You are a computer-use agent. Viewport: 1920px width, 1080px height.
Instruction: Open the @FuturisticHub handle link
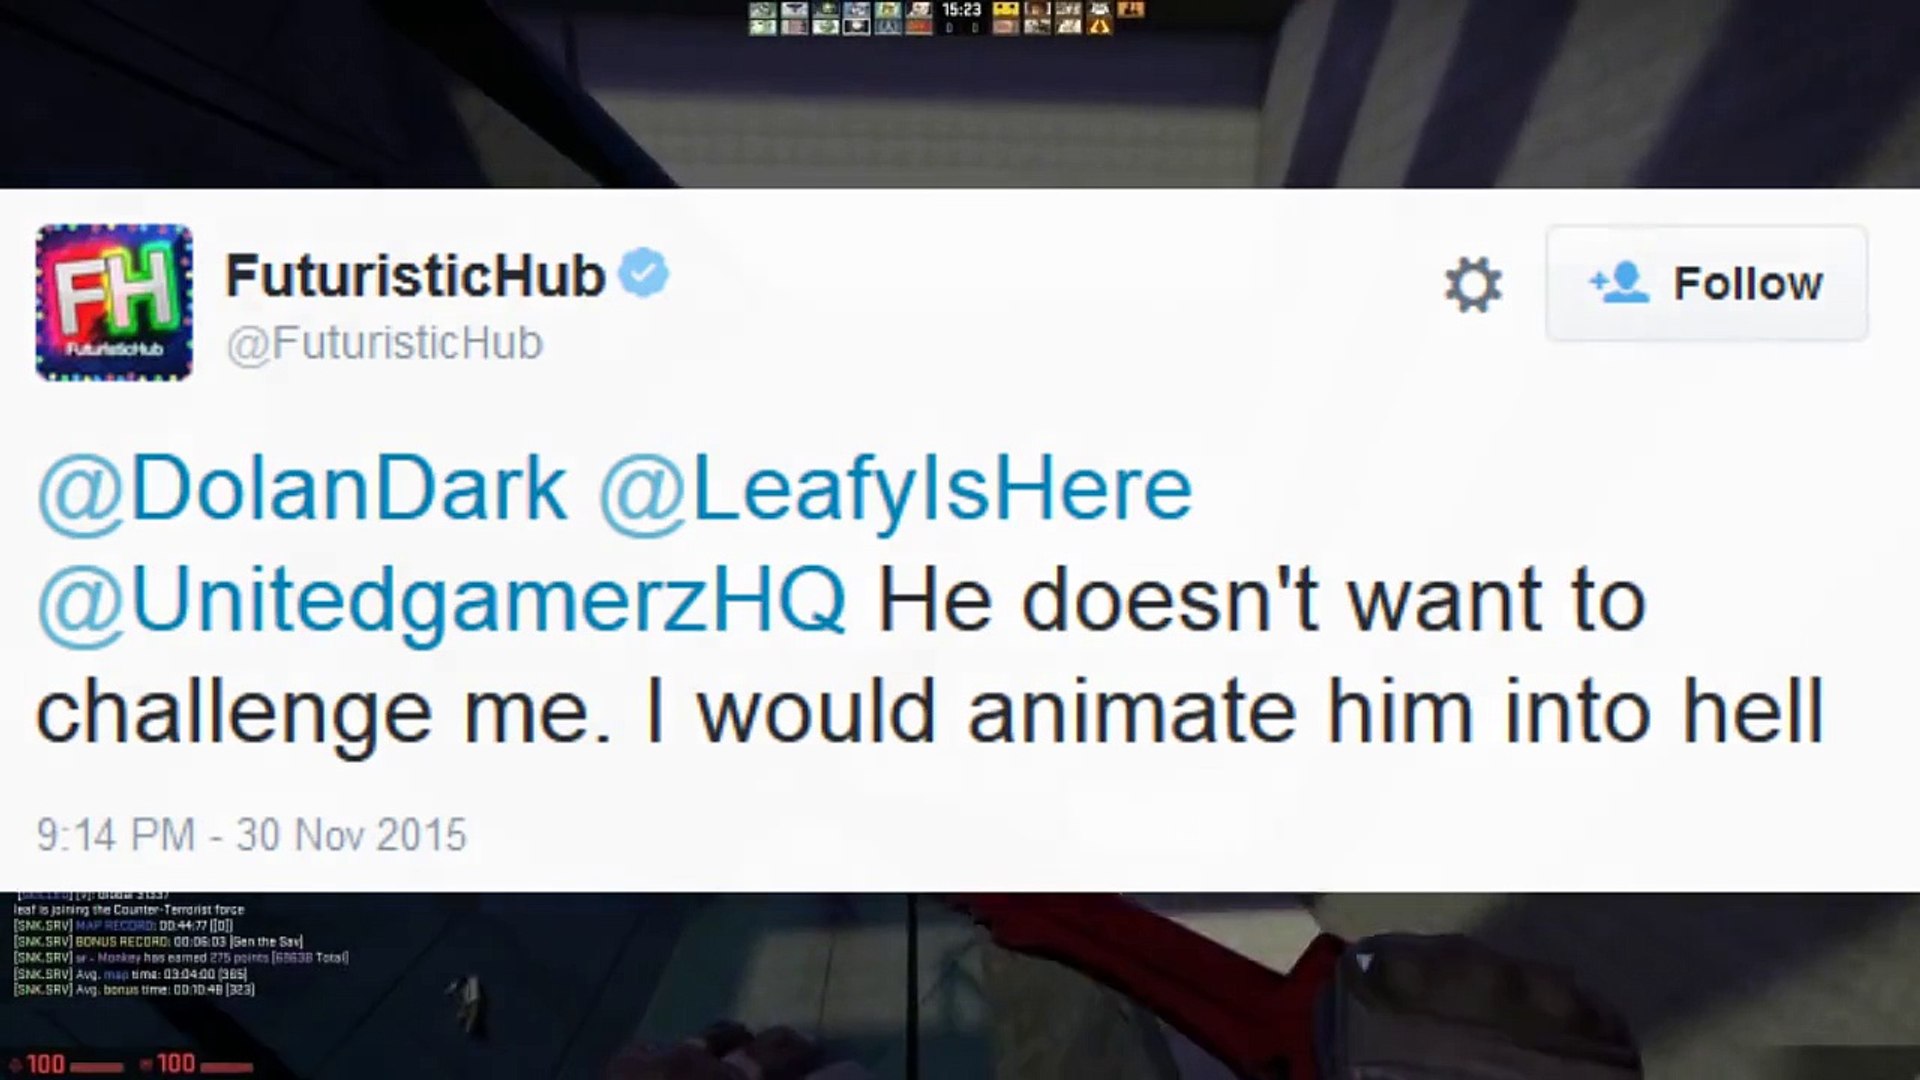(385, 343)
